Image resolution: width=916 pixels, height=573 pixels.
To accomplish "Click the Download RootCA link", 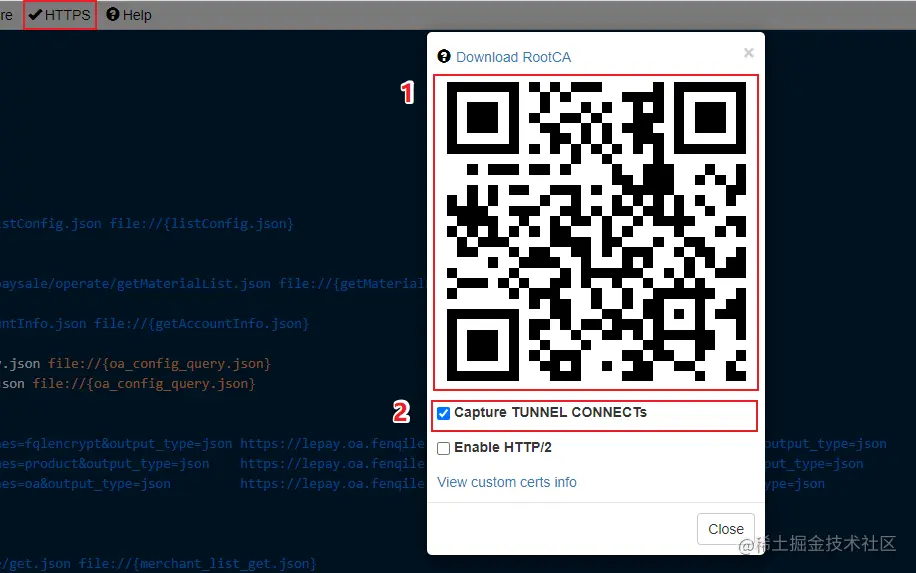I will tap(513, 57).
